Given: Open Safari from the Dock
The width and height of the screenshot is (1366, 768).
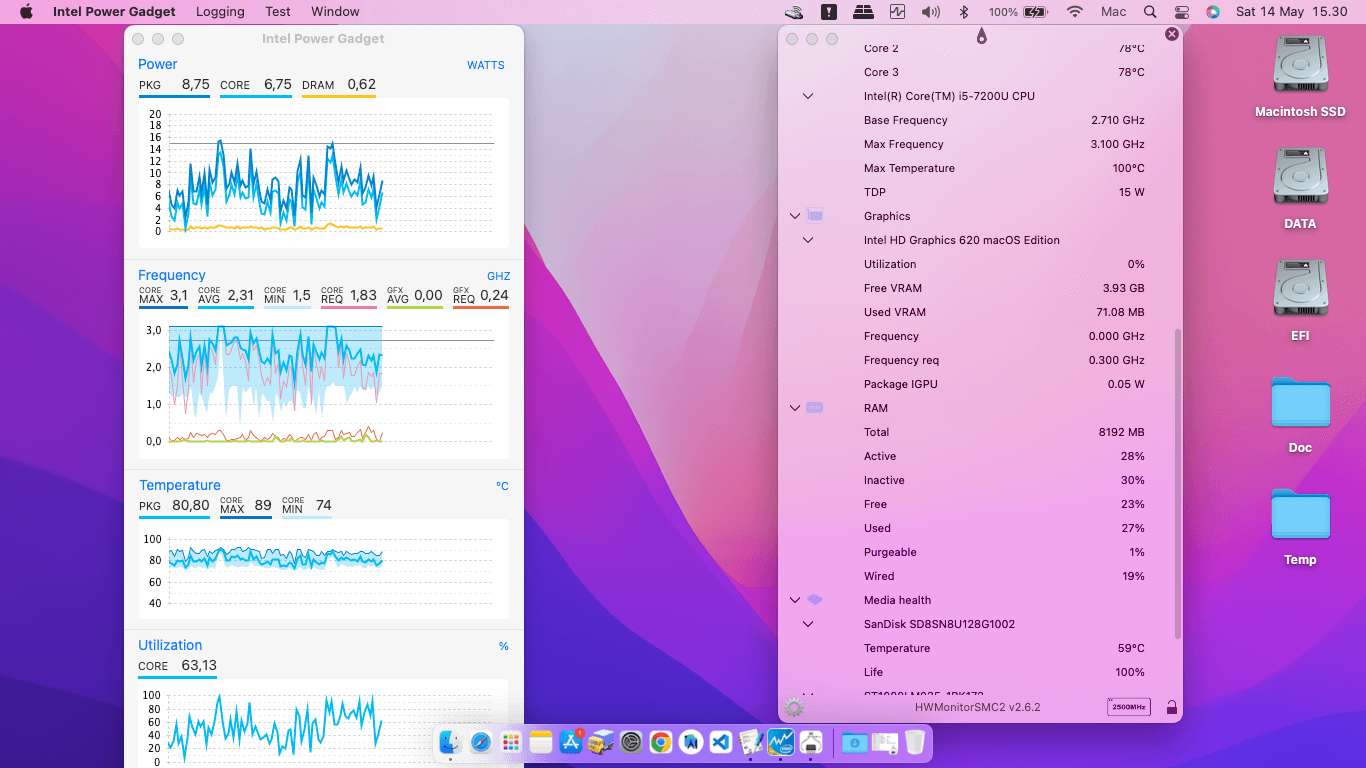Looking at the screenshot, I should 481,742.
